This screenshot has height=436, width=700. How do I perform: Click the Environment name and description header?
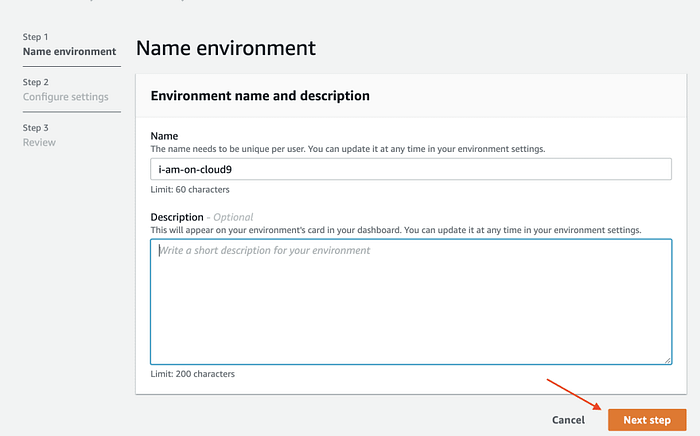point(260,96)
